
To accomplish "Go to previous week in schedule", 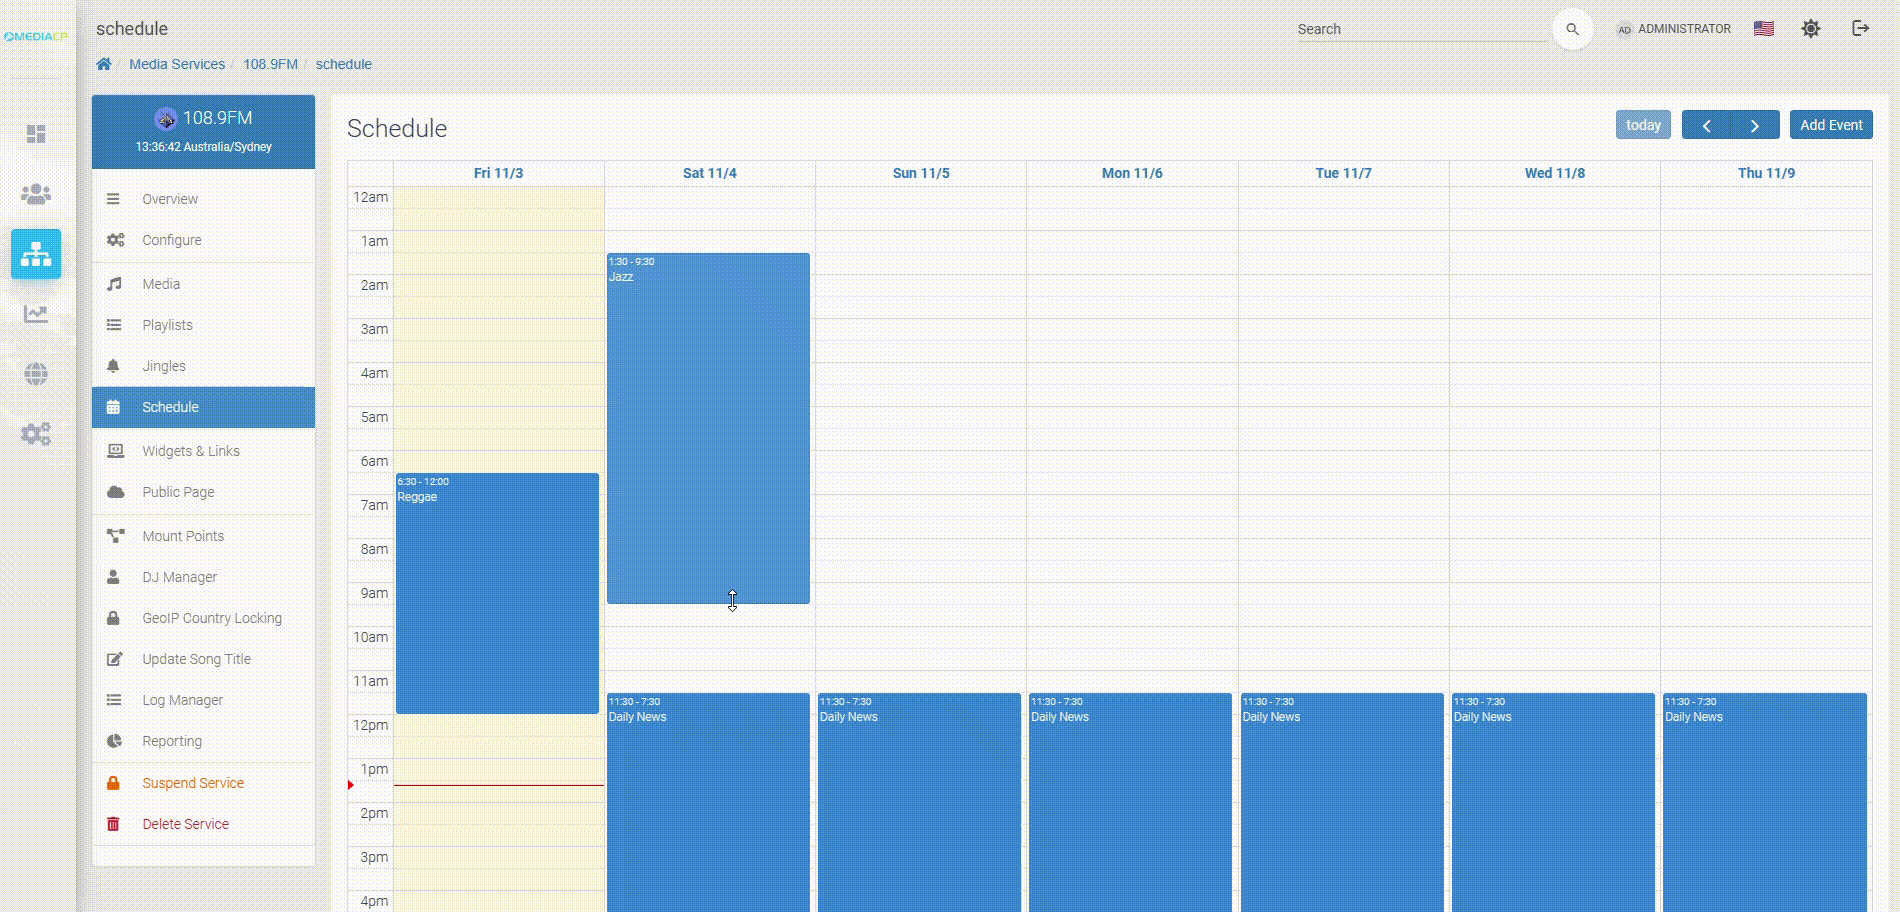I will click(1706, 125).
